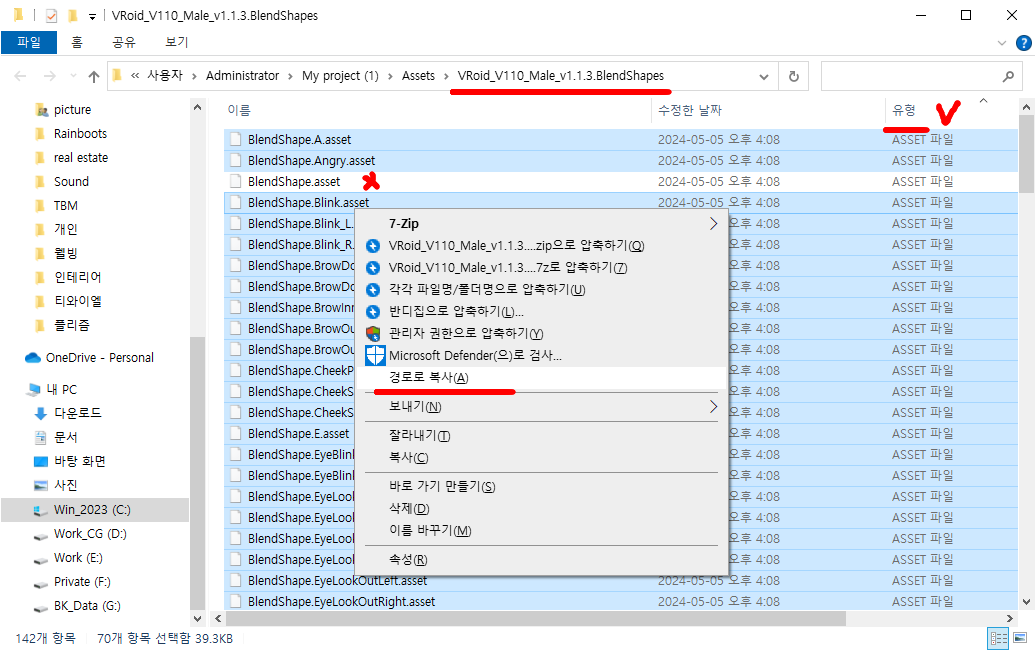Expand the 보내기 submenu
Image resolution: width=1036 pixels, height=651 pixels.
[x=542, y=406]
